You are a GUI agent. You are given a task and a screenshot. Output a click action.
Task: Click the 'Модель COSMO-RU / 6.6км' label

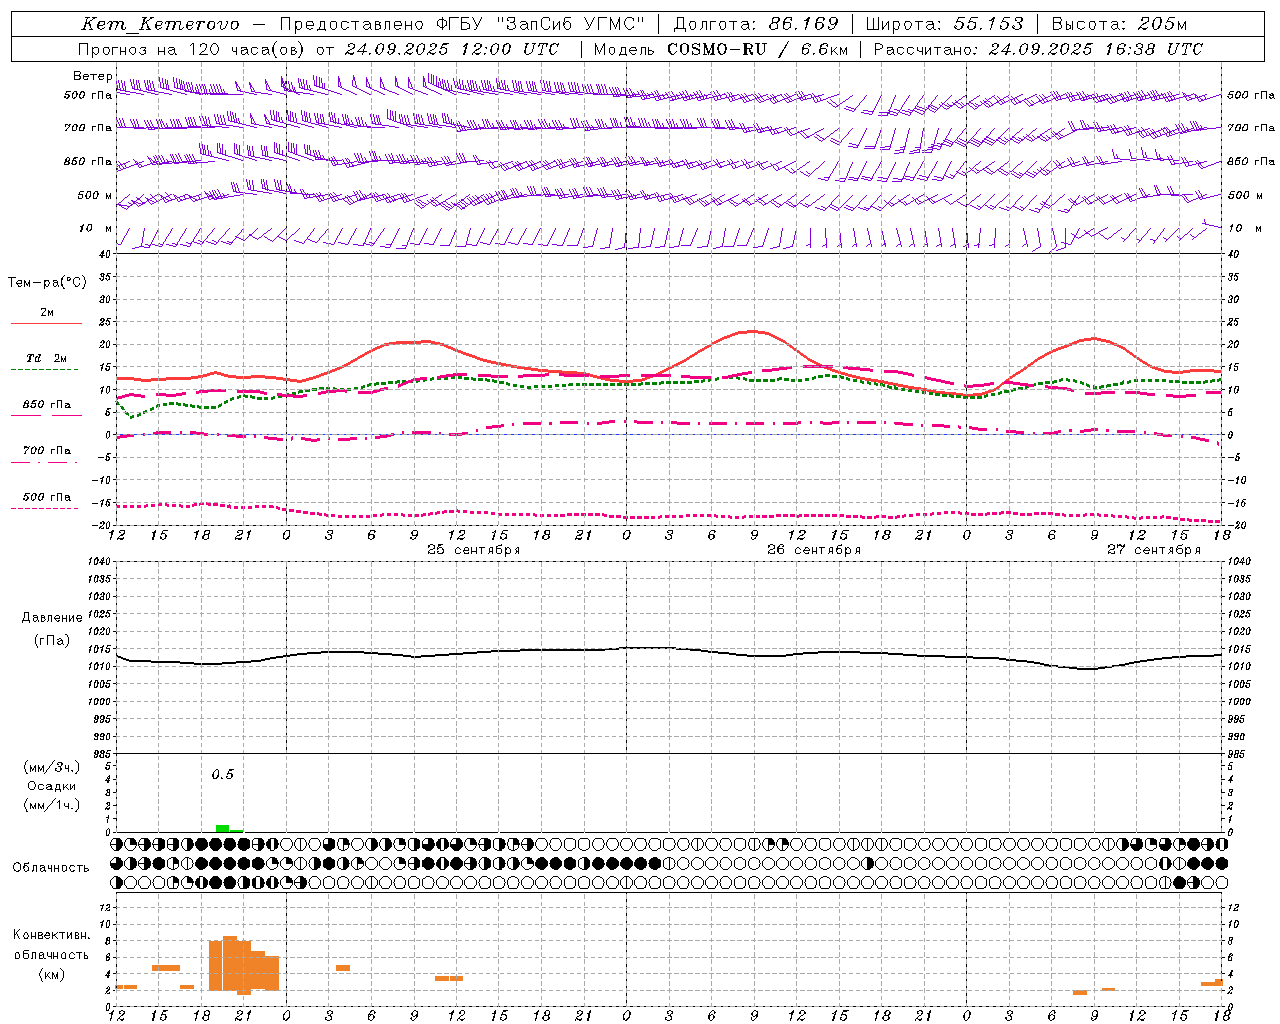tap(720, 49)
